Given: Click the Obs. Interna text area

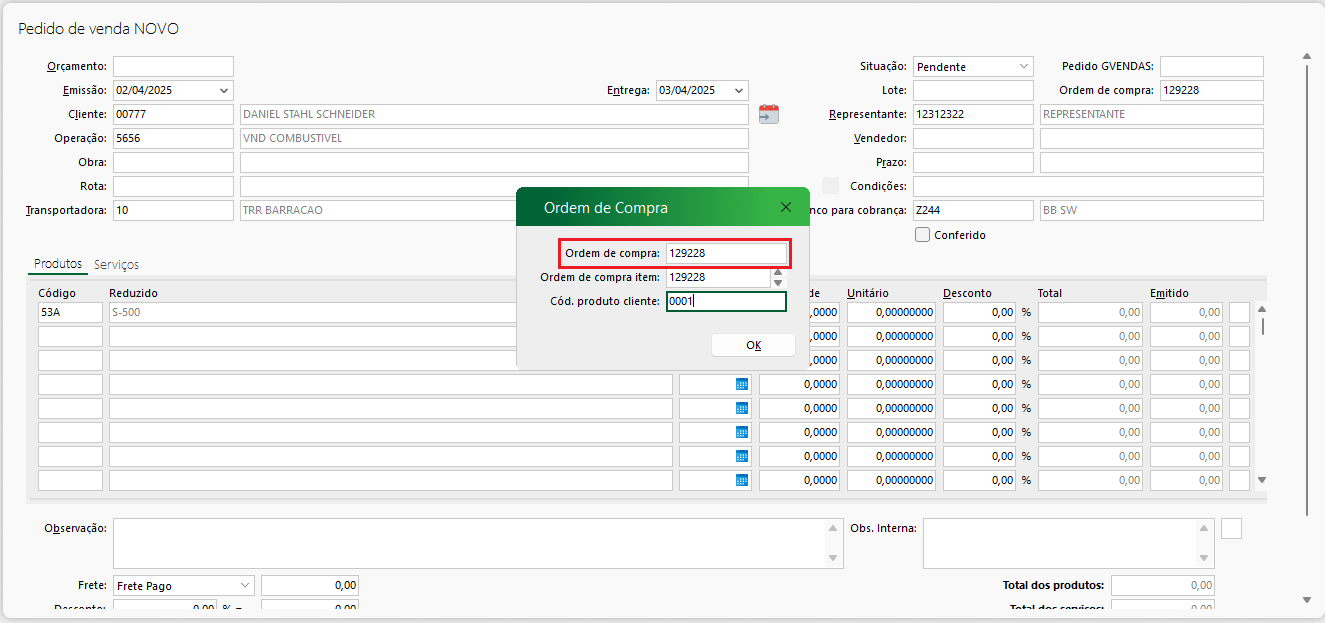Looking at the screenshot, I should 1069,543.
